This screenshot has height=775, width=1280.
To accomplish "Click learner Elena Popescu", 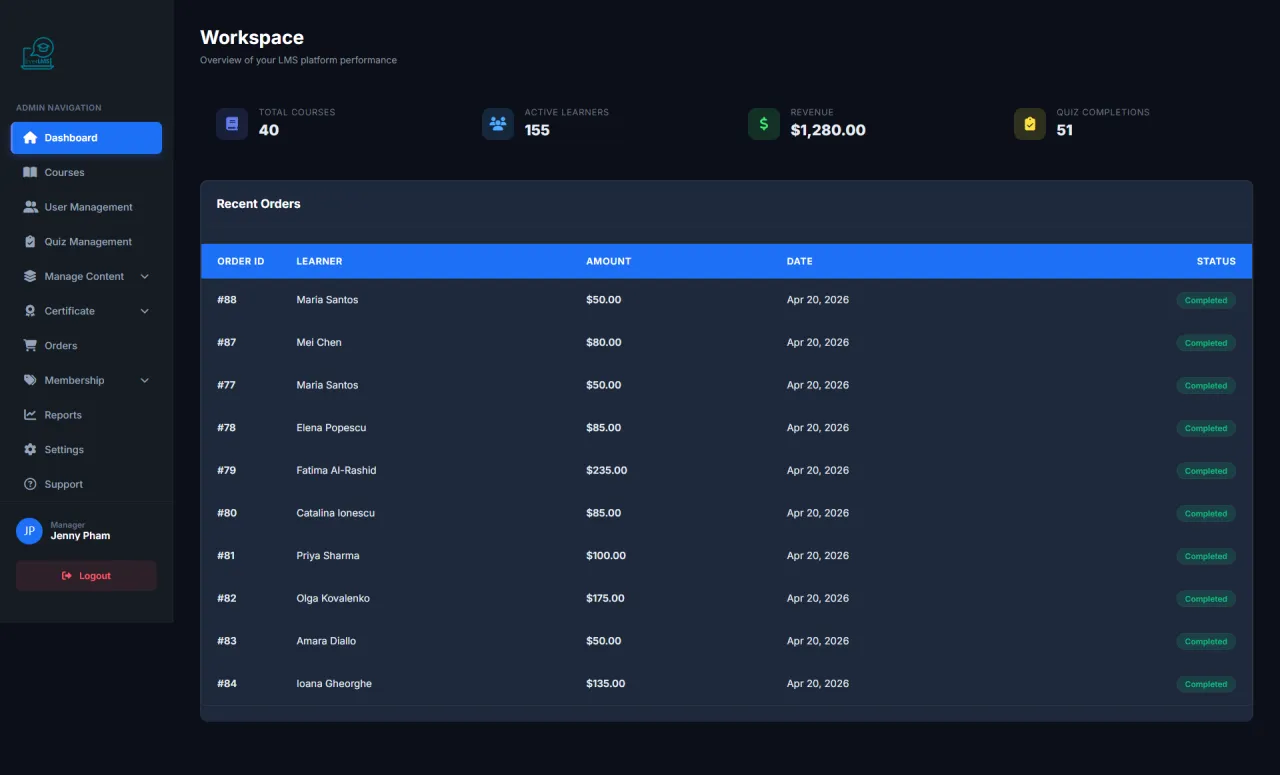I will pyautogui.click(x=331, y=428).
